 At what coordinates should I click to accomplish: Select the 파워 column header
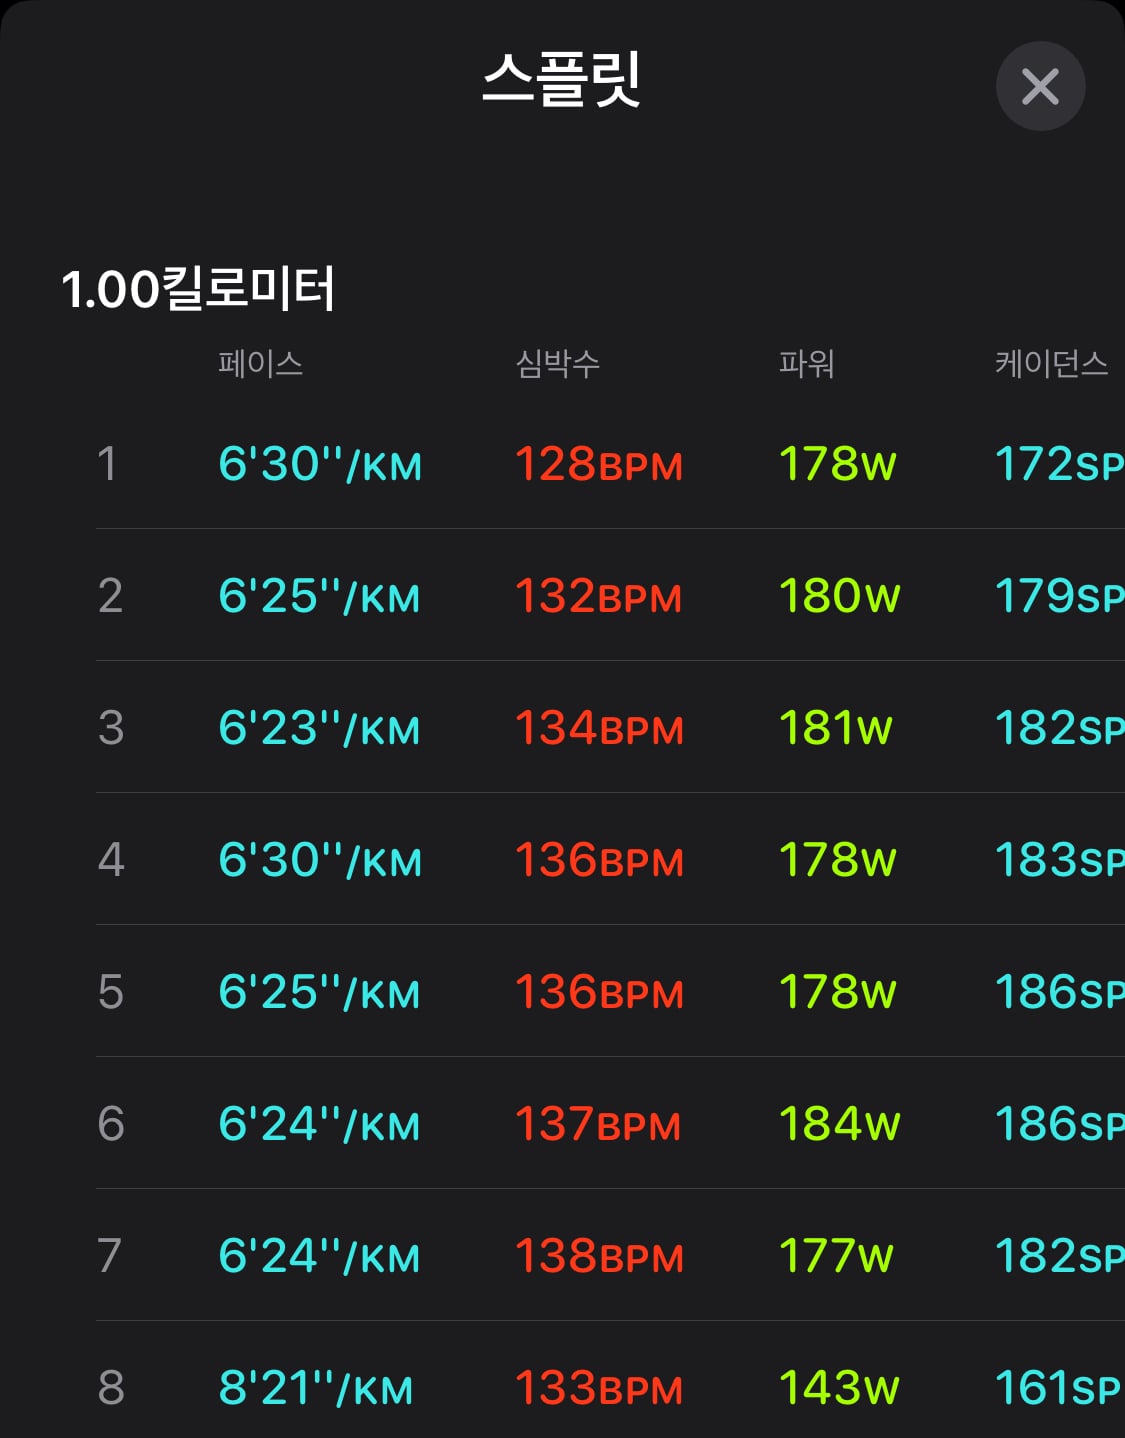point(806,363)
